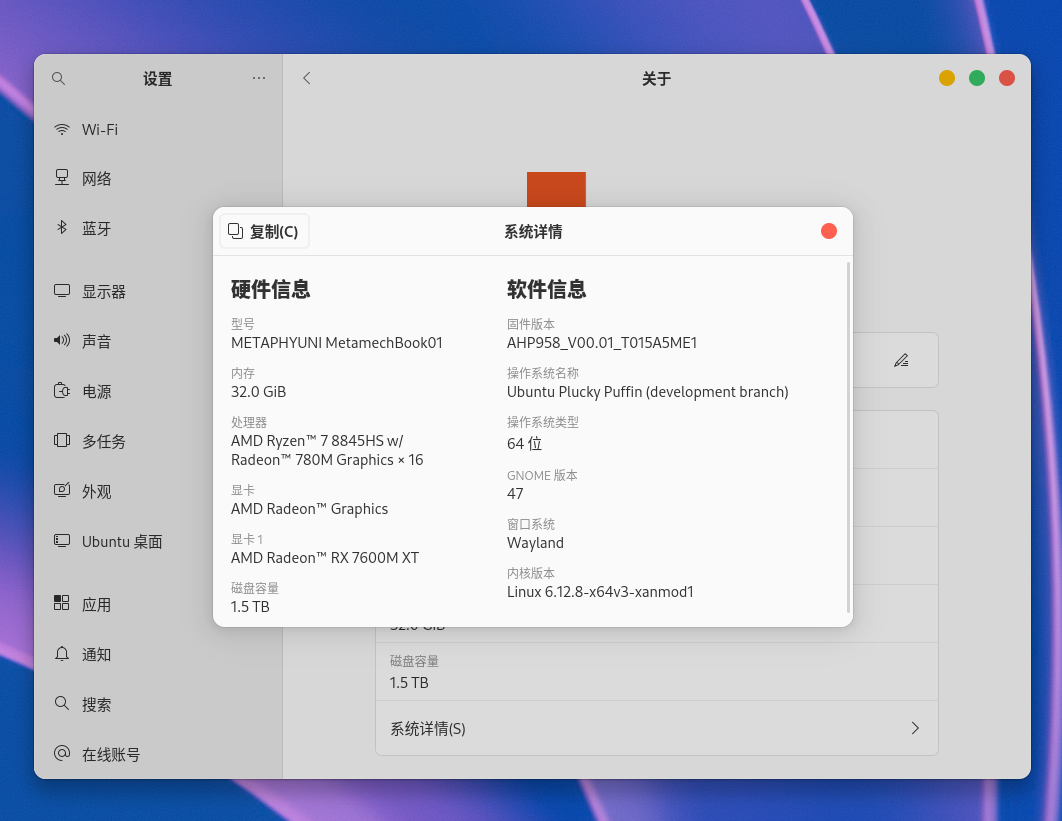The width and height of the screenshot is (1062, 821).
Task: Click the bell icon beside 通知
Action: tap(62, 654)
